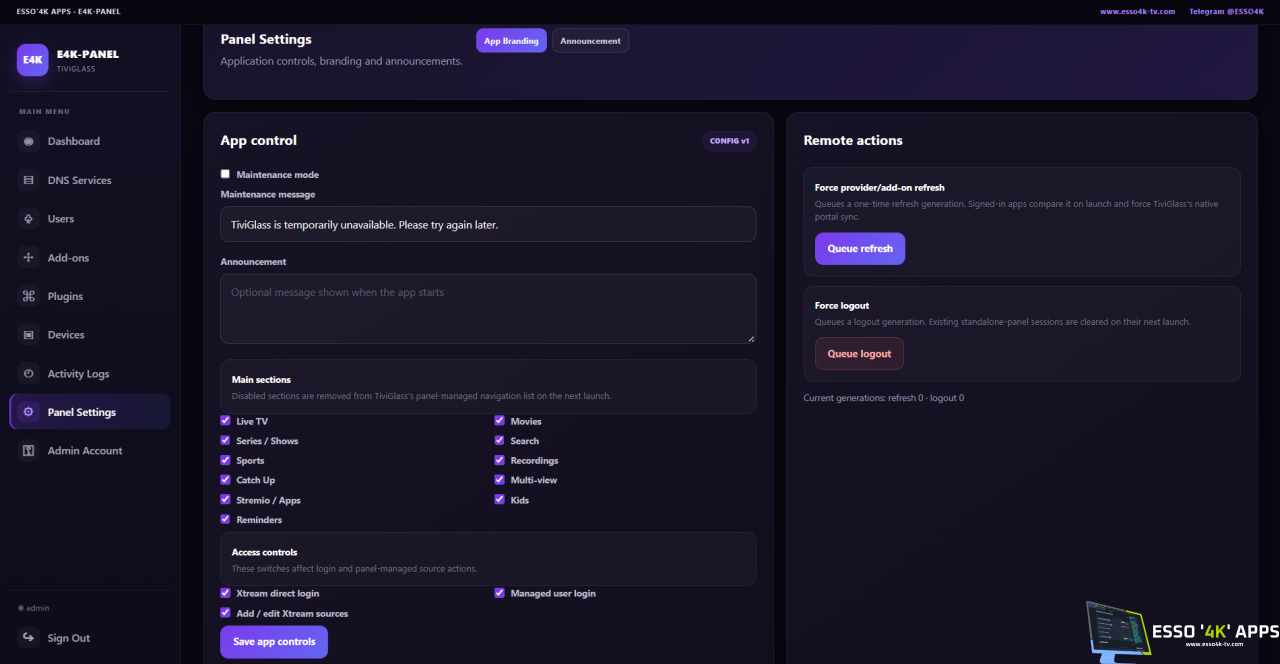
Task: Click the Plugins icon in main menu
Action: [x=28, y=297]
